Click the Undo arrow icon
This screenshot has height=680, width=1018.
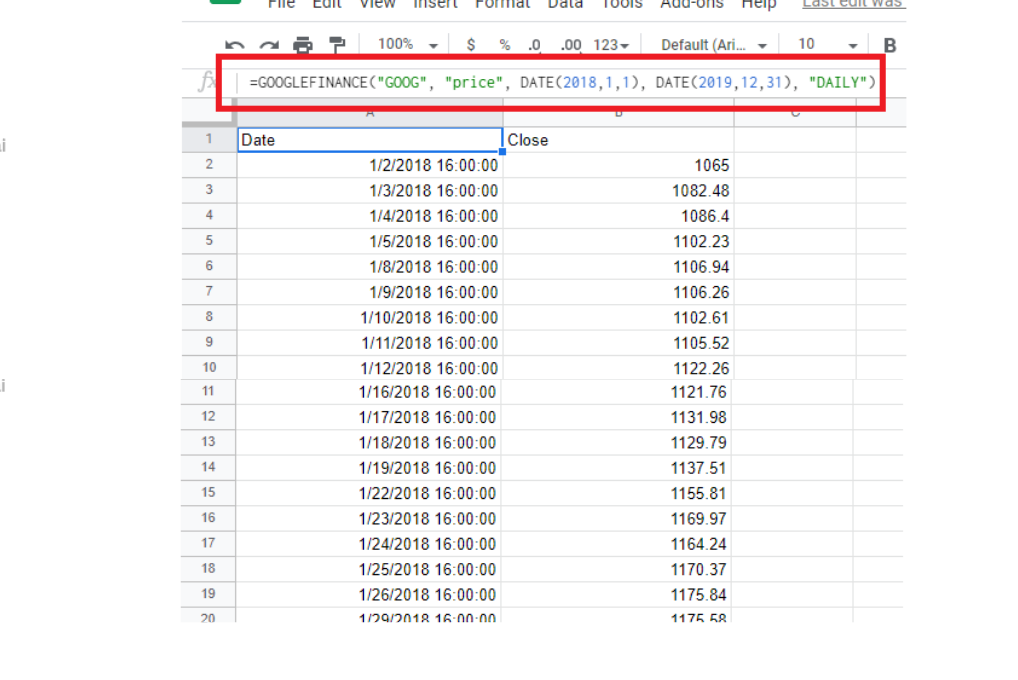click(x=235, y=46)
